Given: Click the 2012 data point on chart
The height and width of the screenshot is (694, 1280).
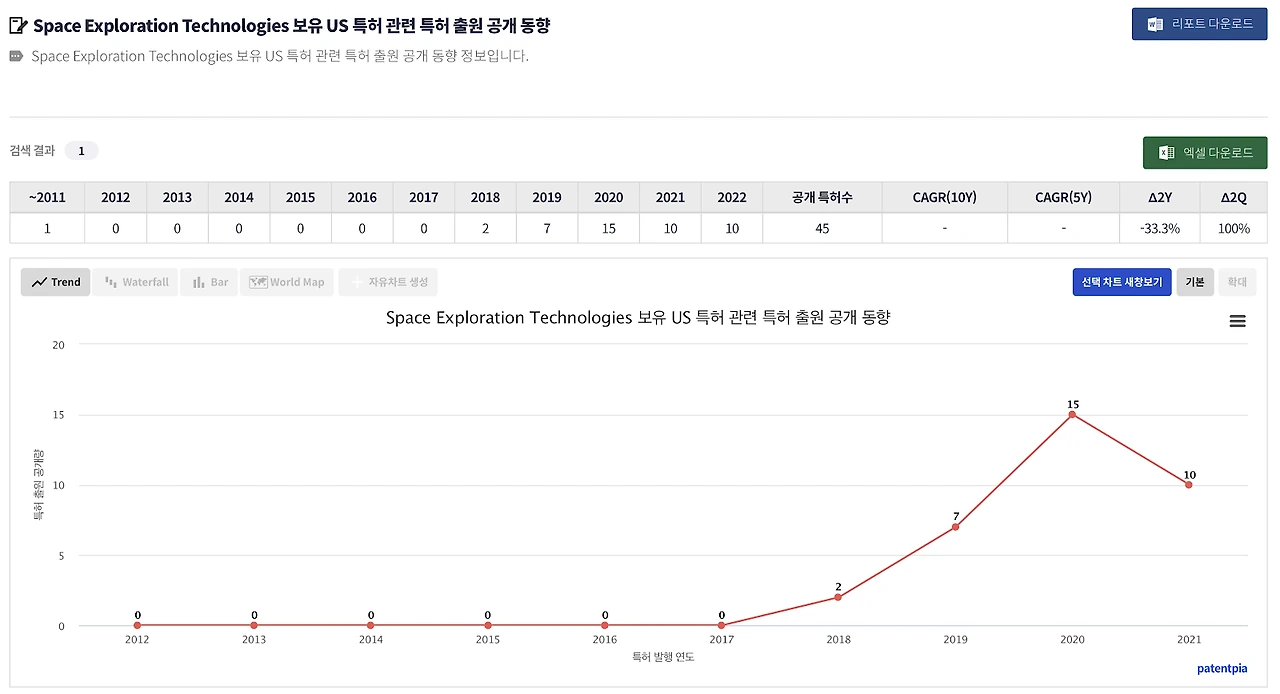Looking at the screenshot, I should pyautogui.click(x=137, y=626).
